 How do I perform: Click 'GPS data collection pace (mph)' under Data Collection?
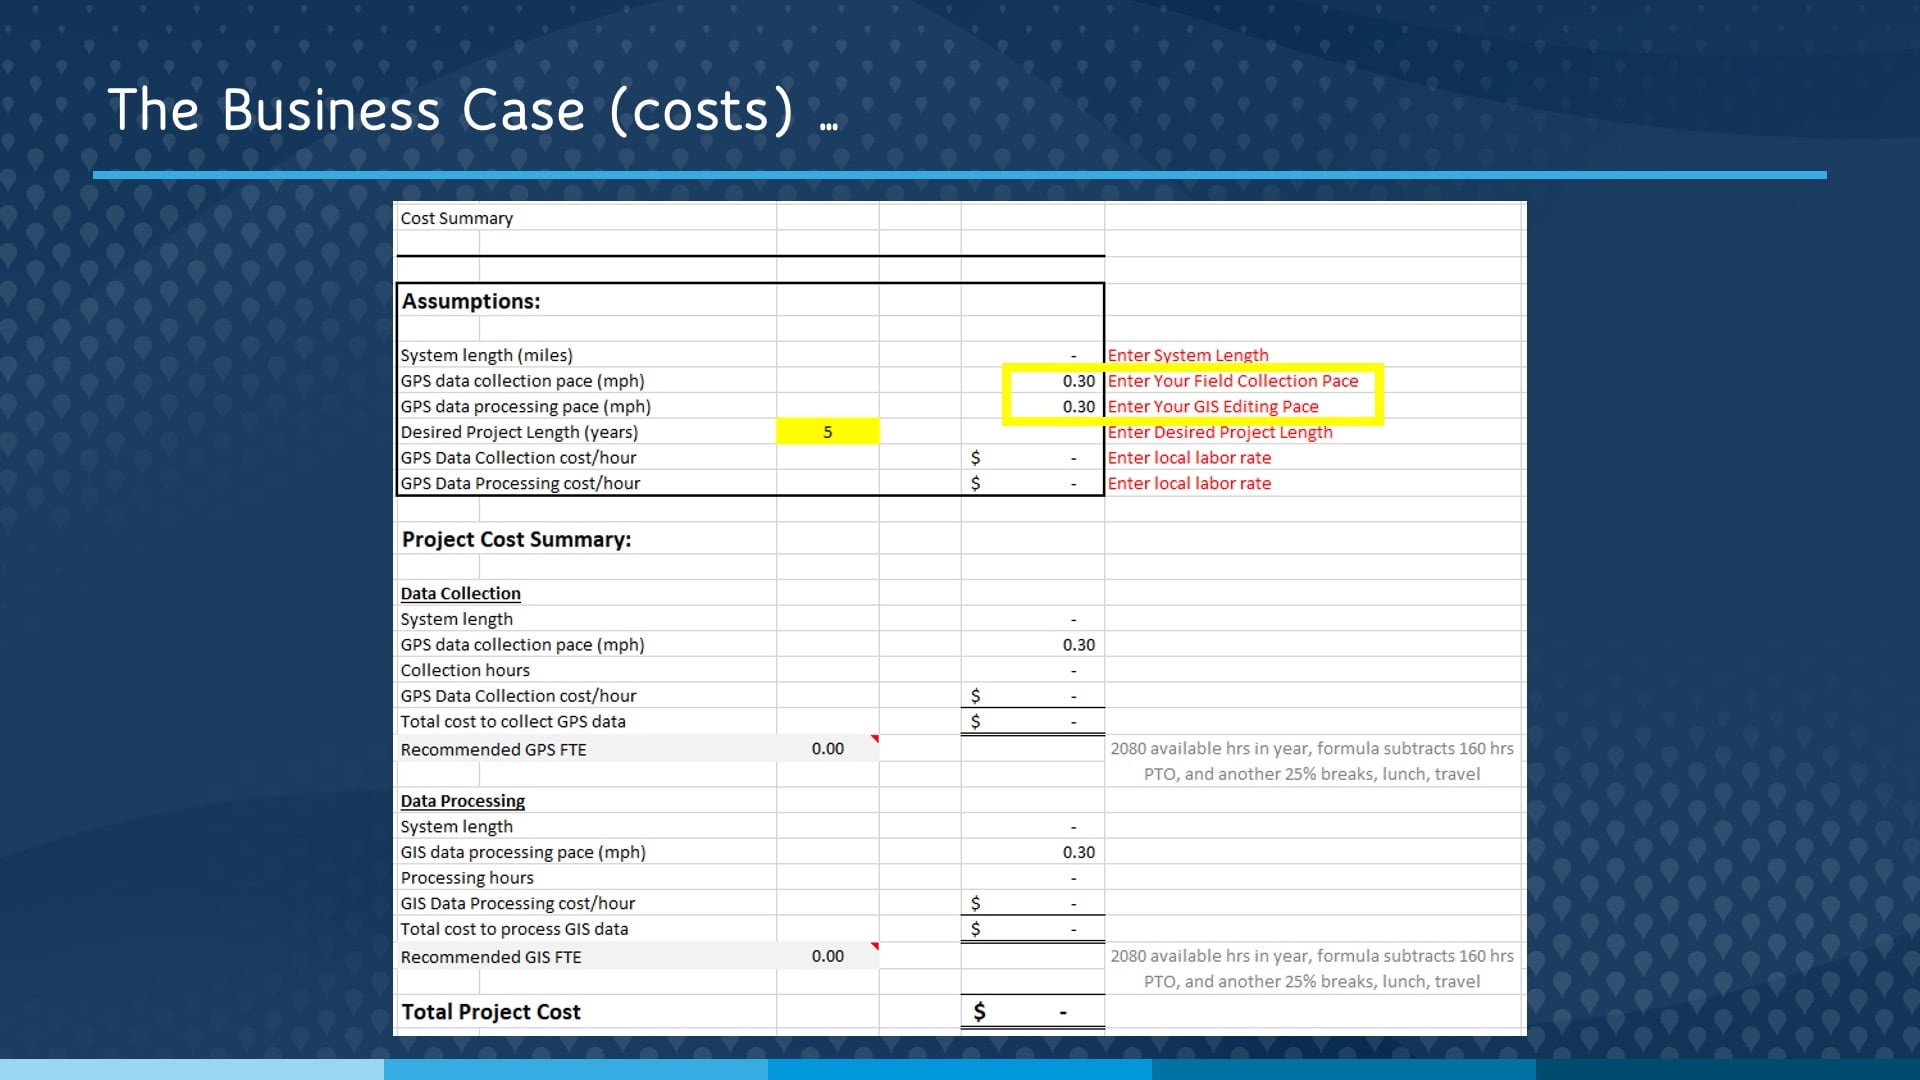click(x=523, y=645)
